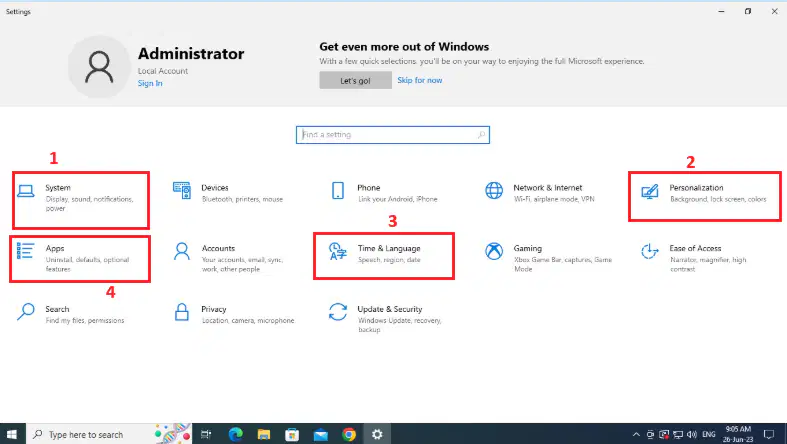
Task: Click the Accounts category title
Action: point(218,248)
